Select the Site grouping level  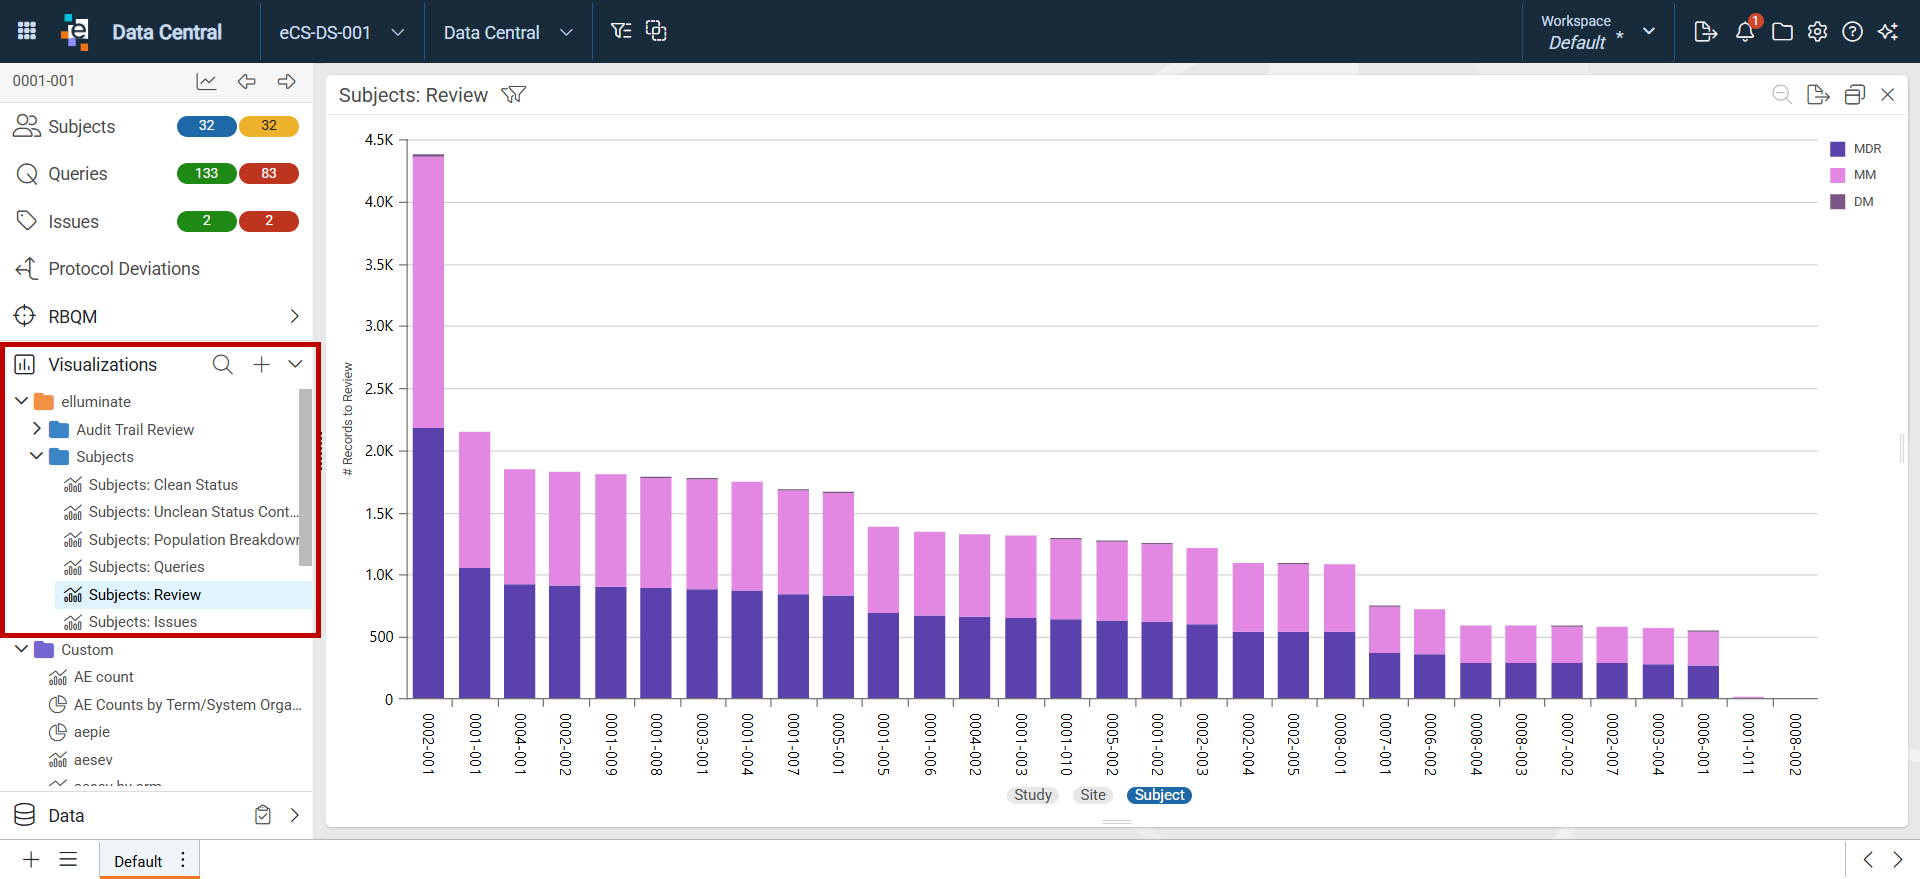[1093, 795]
